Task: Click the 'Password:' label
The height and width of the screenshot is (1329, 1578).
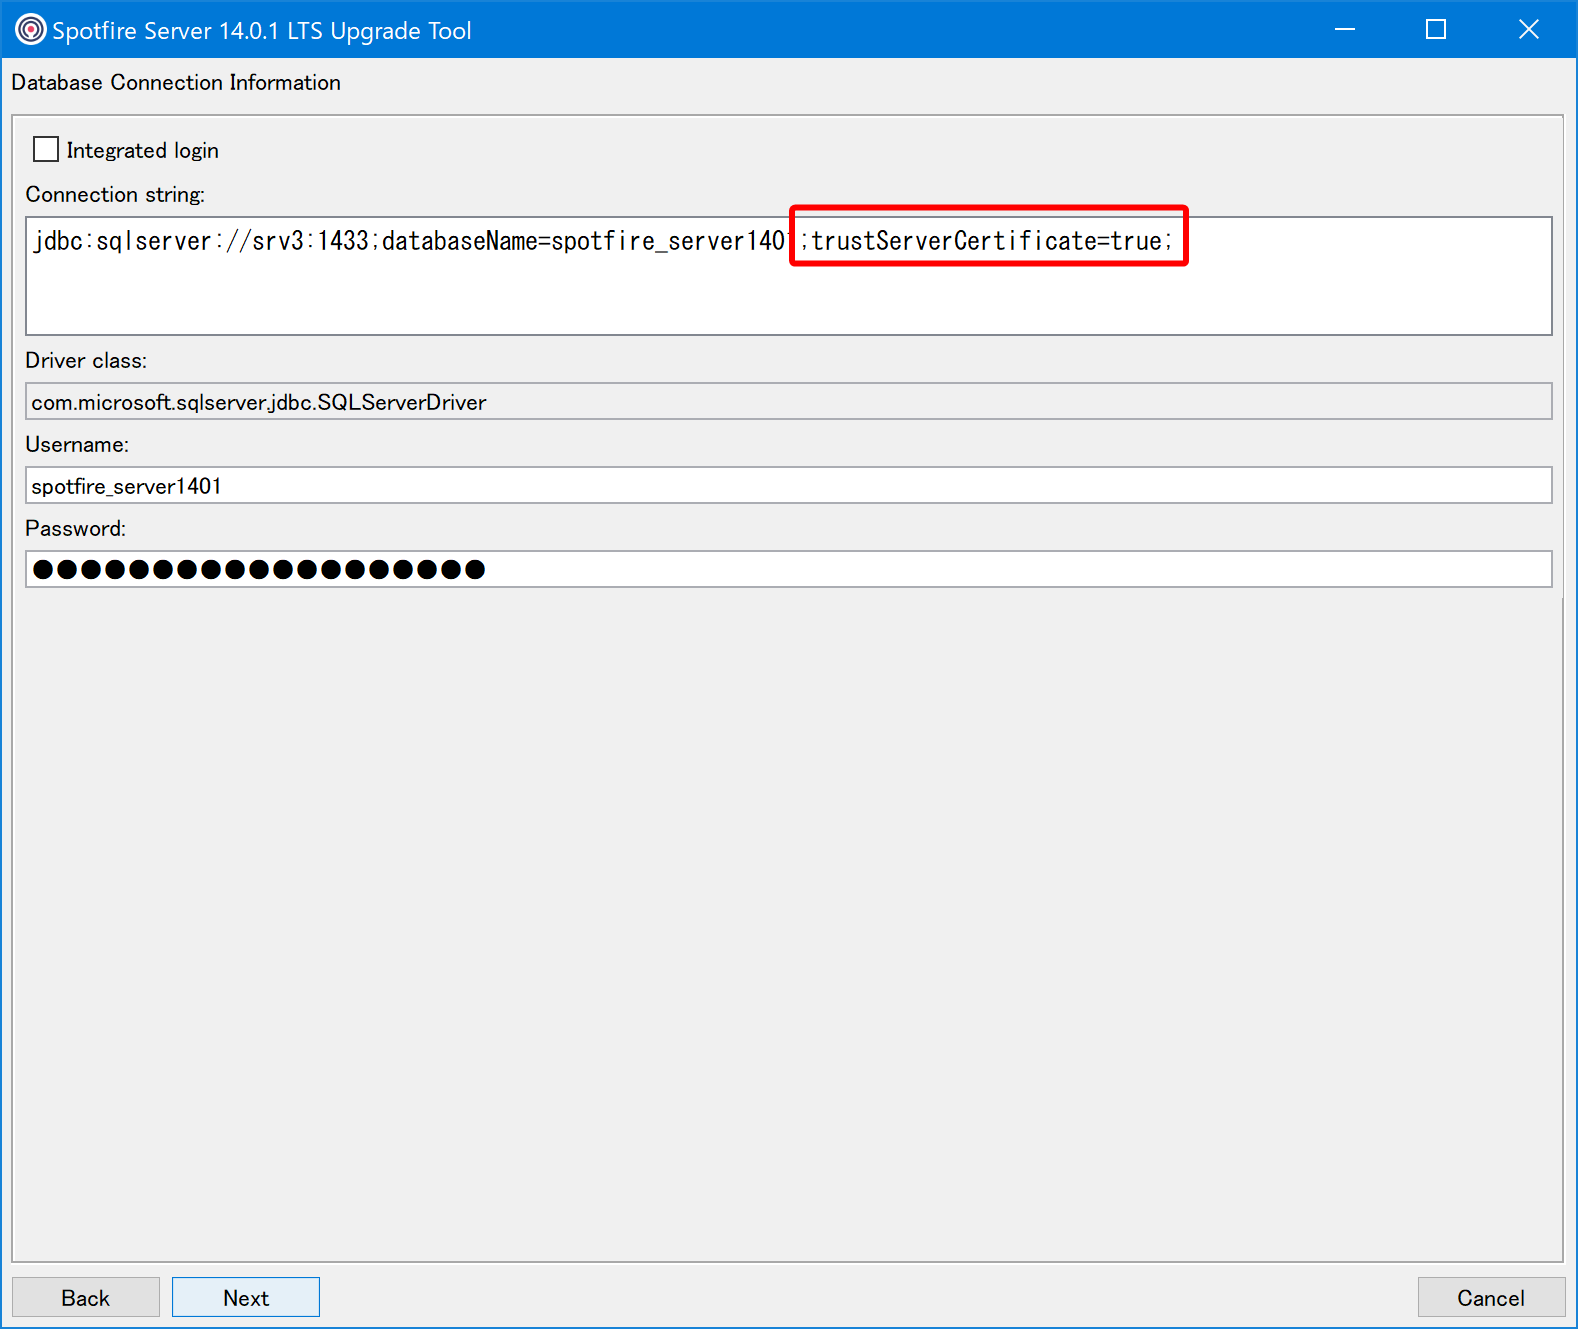Action: click(76, 528)
